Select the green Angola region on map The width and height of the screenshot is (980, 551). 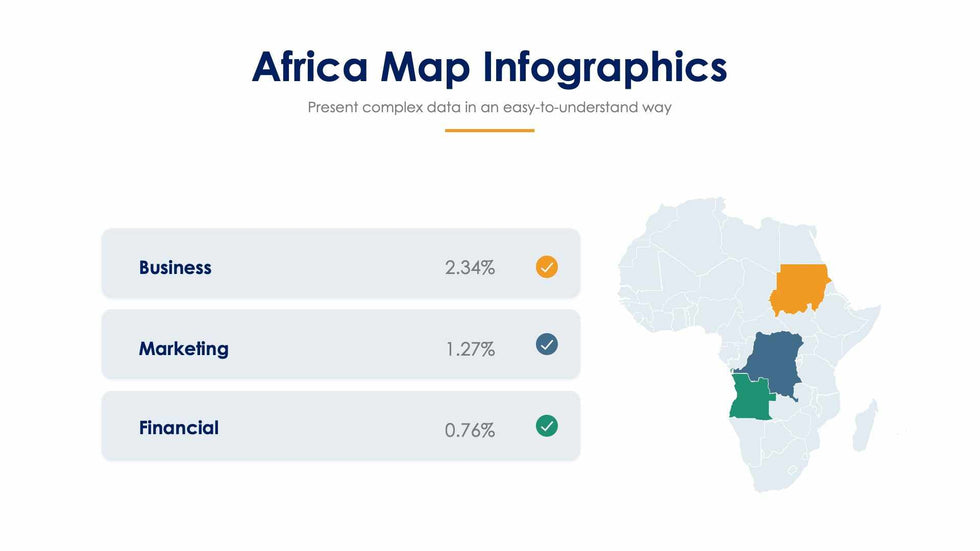[750, 398]
